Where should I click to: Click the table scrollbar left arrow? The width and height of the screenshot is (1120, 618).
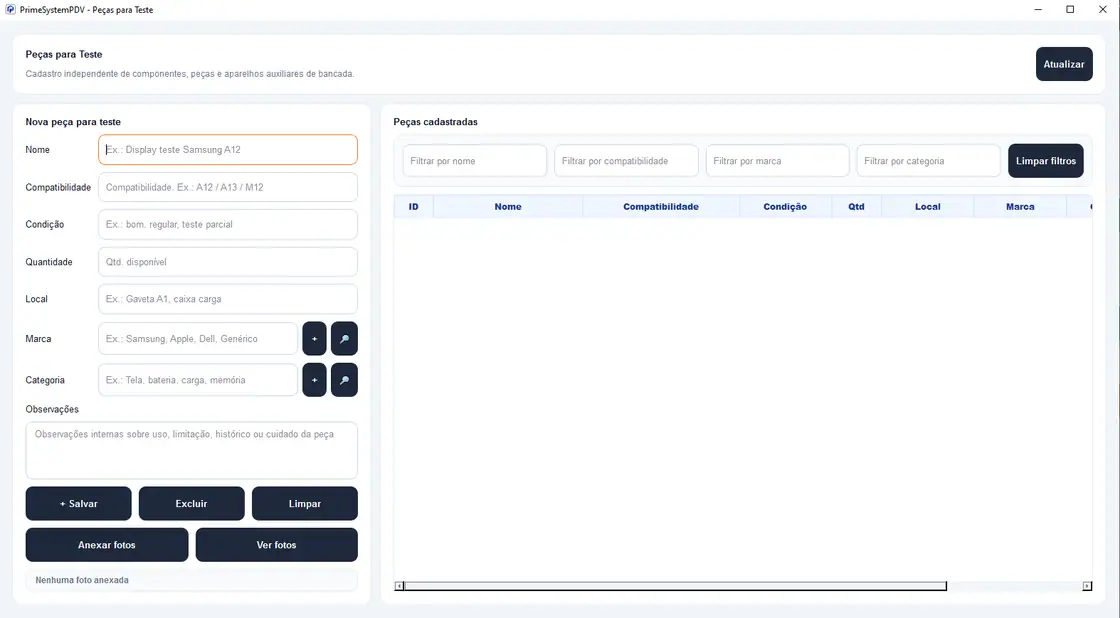pos(399,586)
